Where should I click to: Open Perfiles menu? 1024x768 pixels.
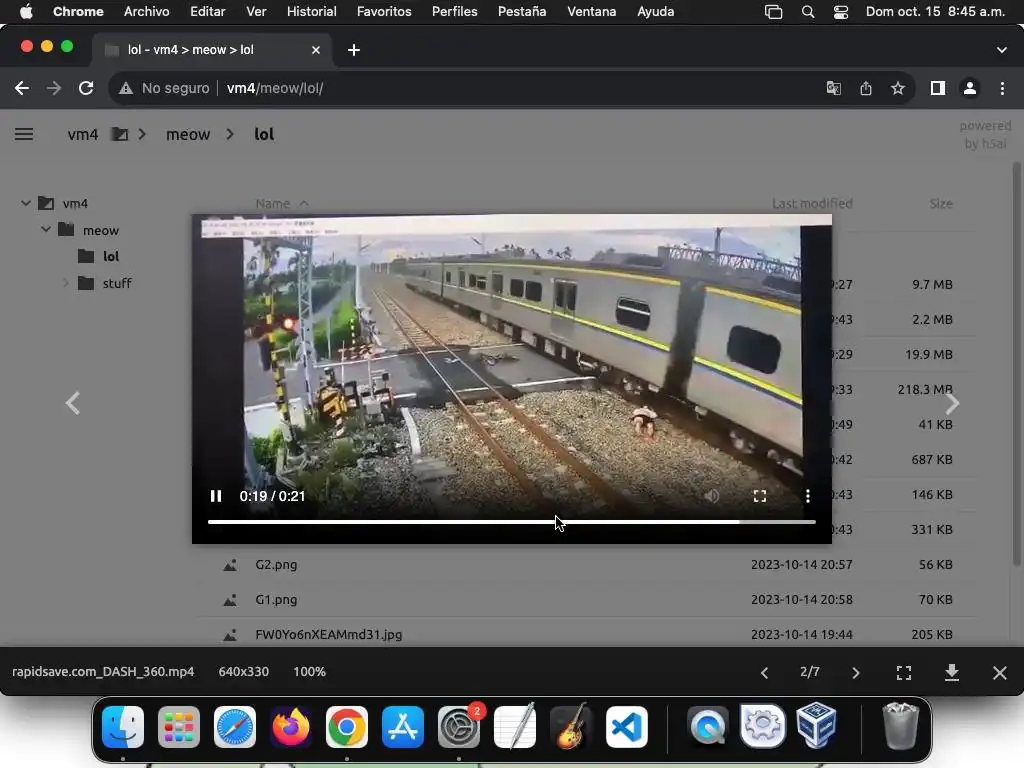click(455, 12)
